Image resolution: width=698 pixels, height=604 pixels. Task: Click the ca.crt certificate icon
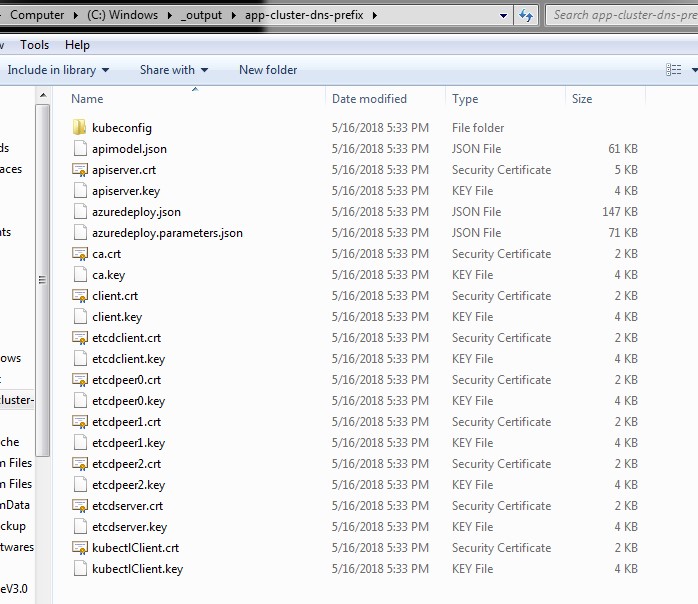(x=80, y=254)
